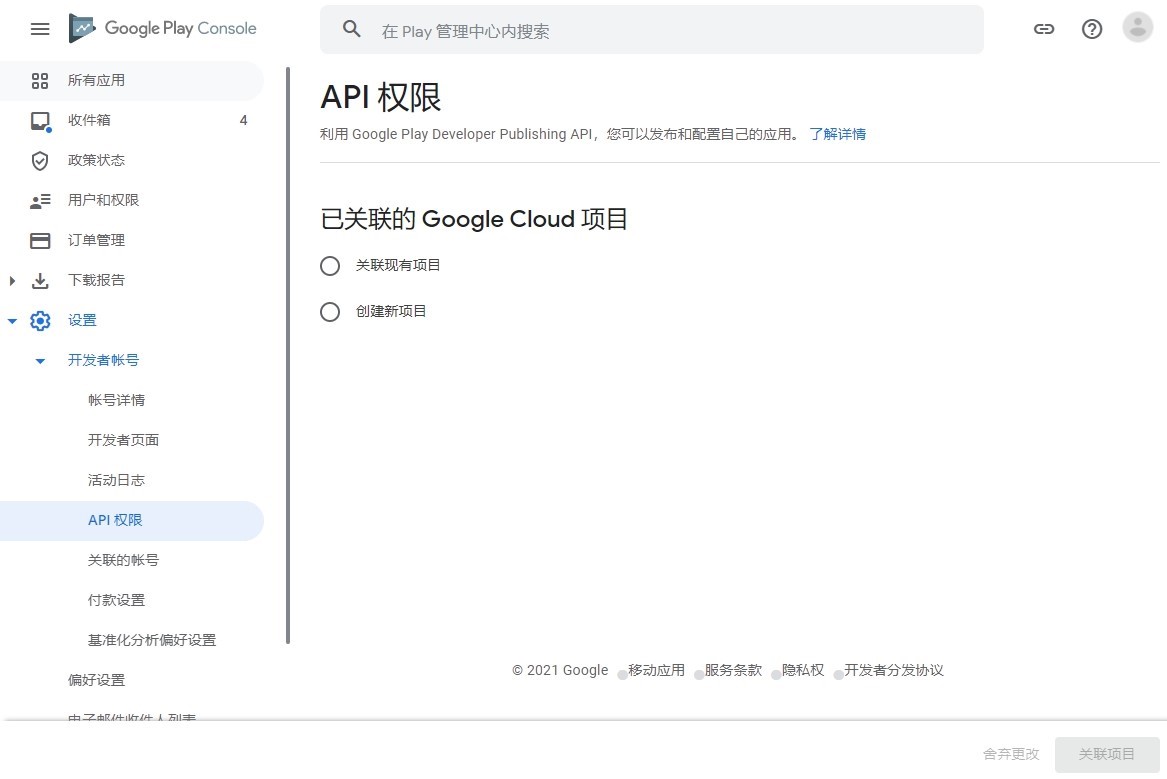Click the 设置 gear icon
Viewport: 1167px width, 779px height.
click(x=40, y=321)
